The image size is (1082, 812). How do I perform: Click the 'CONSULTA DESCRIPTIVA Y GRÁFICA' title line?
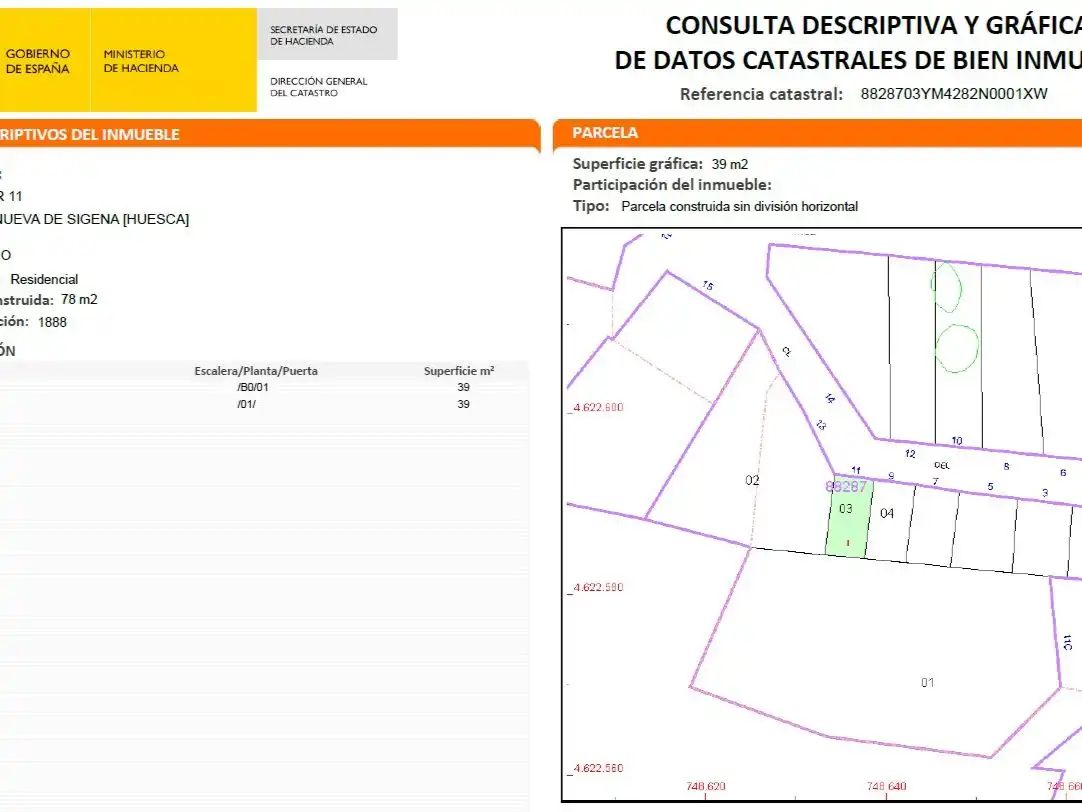tap(873, 26)
